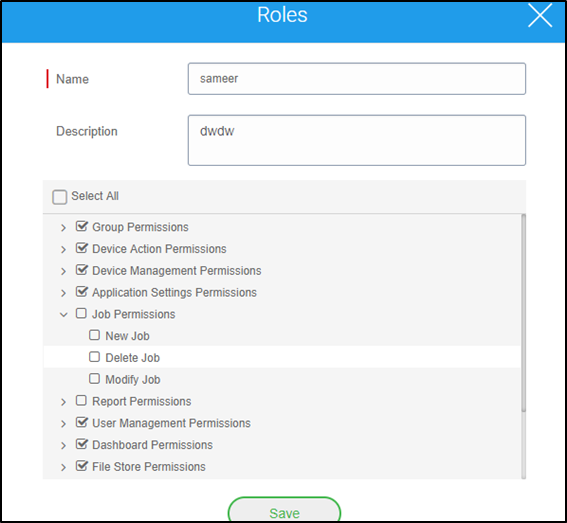
Task: Uncheck Group Permissions checkbox
Action: point(82,226)
